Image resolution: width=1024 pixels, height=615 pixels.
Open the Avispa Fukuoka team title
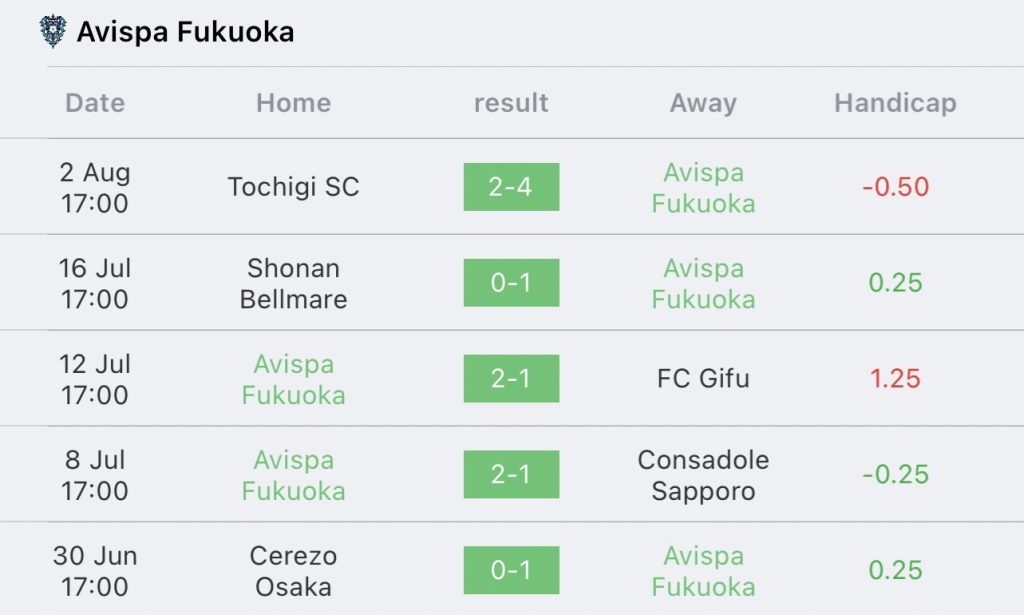click(185, 32)
